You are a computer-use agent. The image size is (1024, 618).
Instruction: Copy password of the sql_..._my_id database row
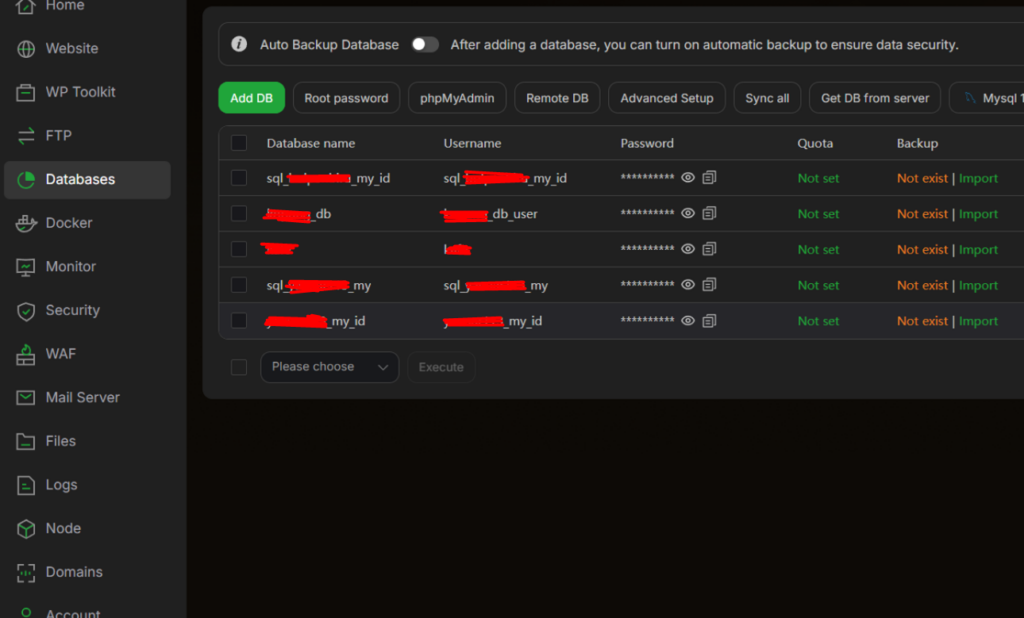[709, 177]
